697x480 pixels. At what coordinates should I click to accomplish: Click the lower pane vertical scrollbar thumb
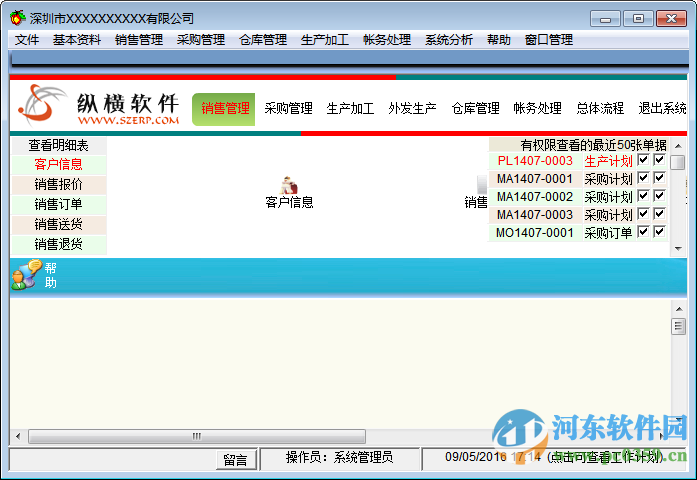pyautogui.click(x=678, y=327)
